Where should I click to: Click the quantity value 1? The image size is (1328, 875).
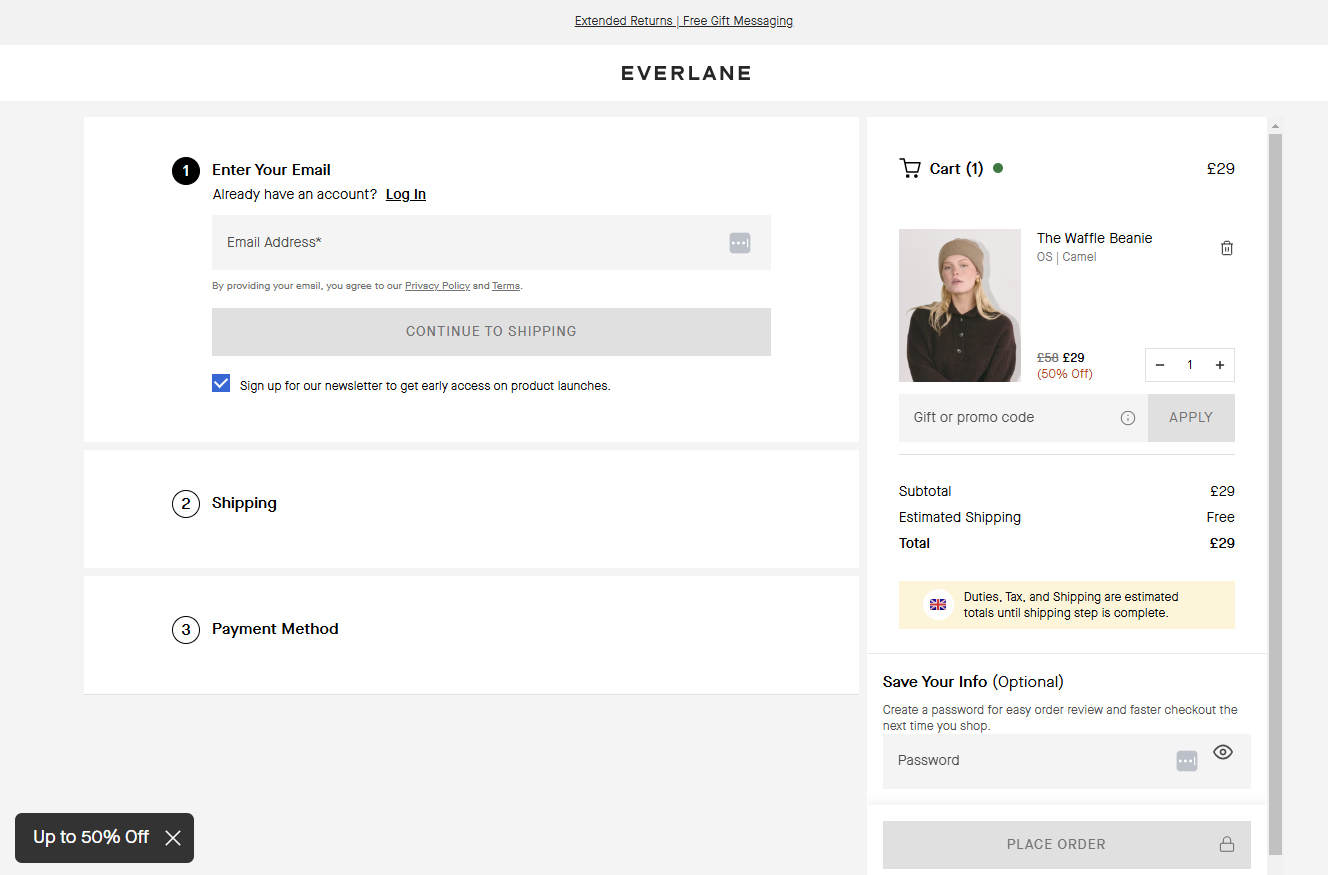1190,365
